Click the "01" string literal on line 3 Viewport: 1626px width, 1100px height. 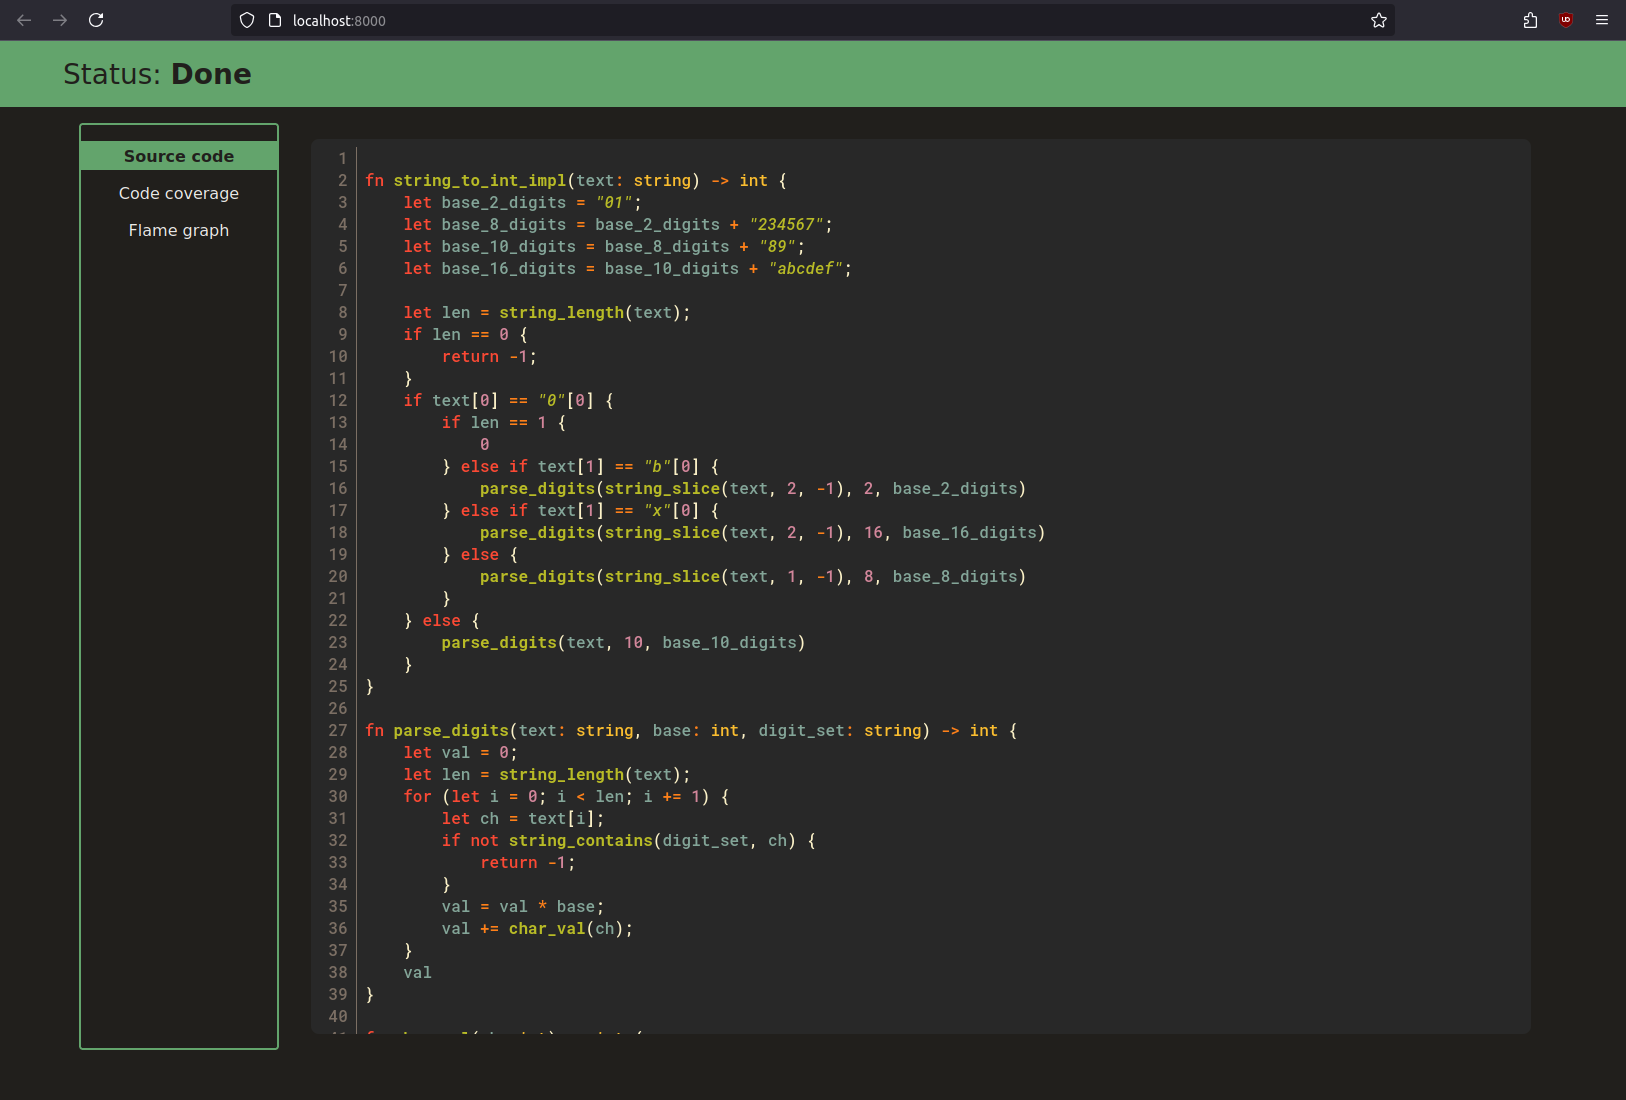click(614, 203)
